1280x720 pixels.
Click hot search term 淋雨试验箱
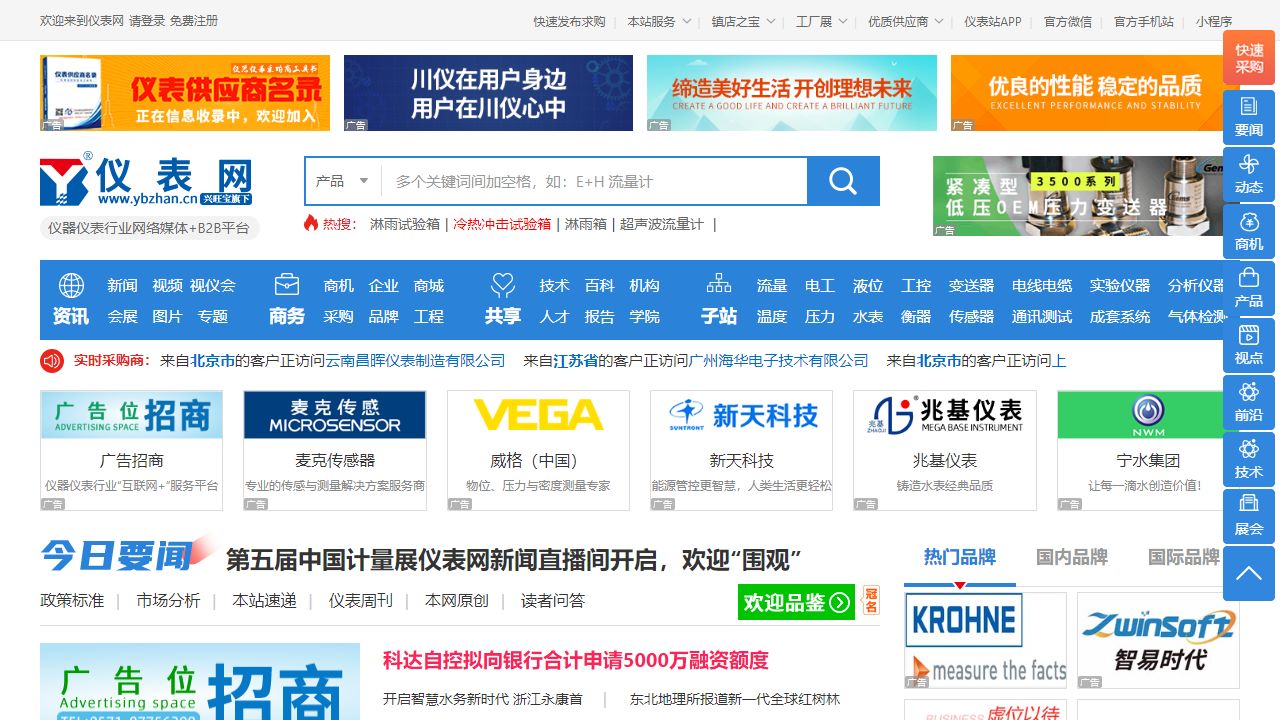pos(405,224)
